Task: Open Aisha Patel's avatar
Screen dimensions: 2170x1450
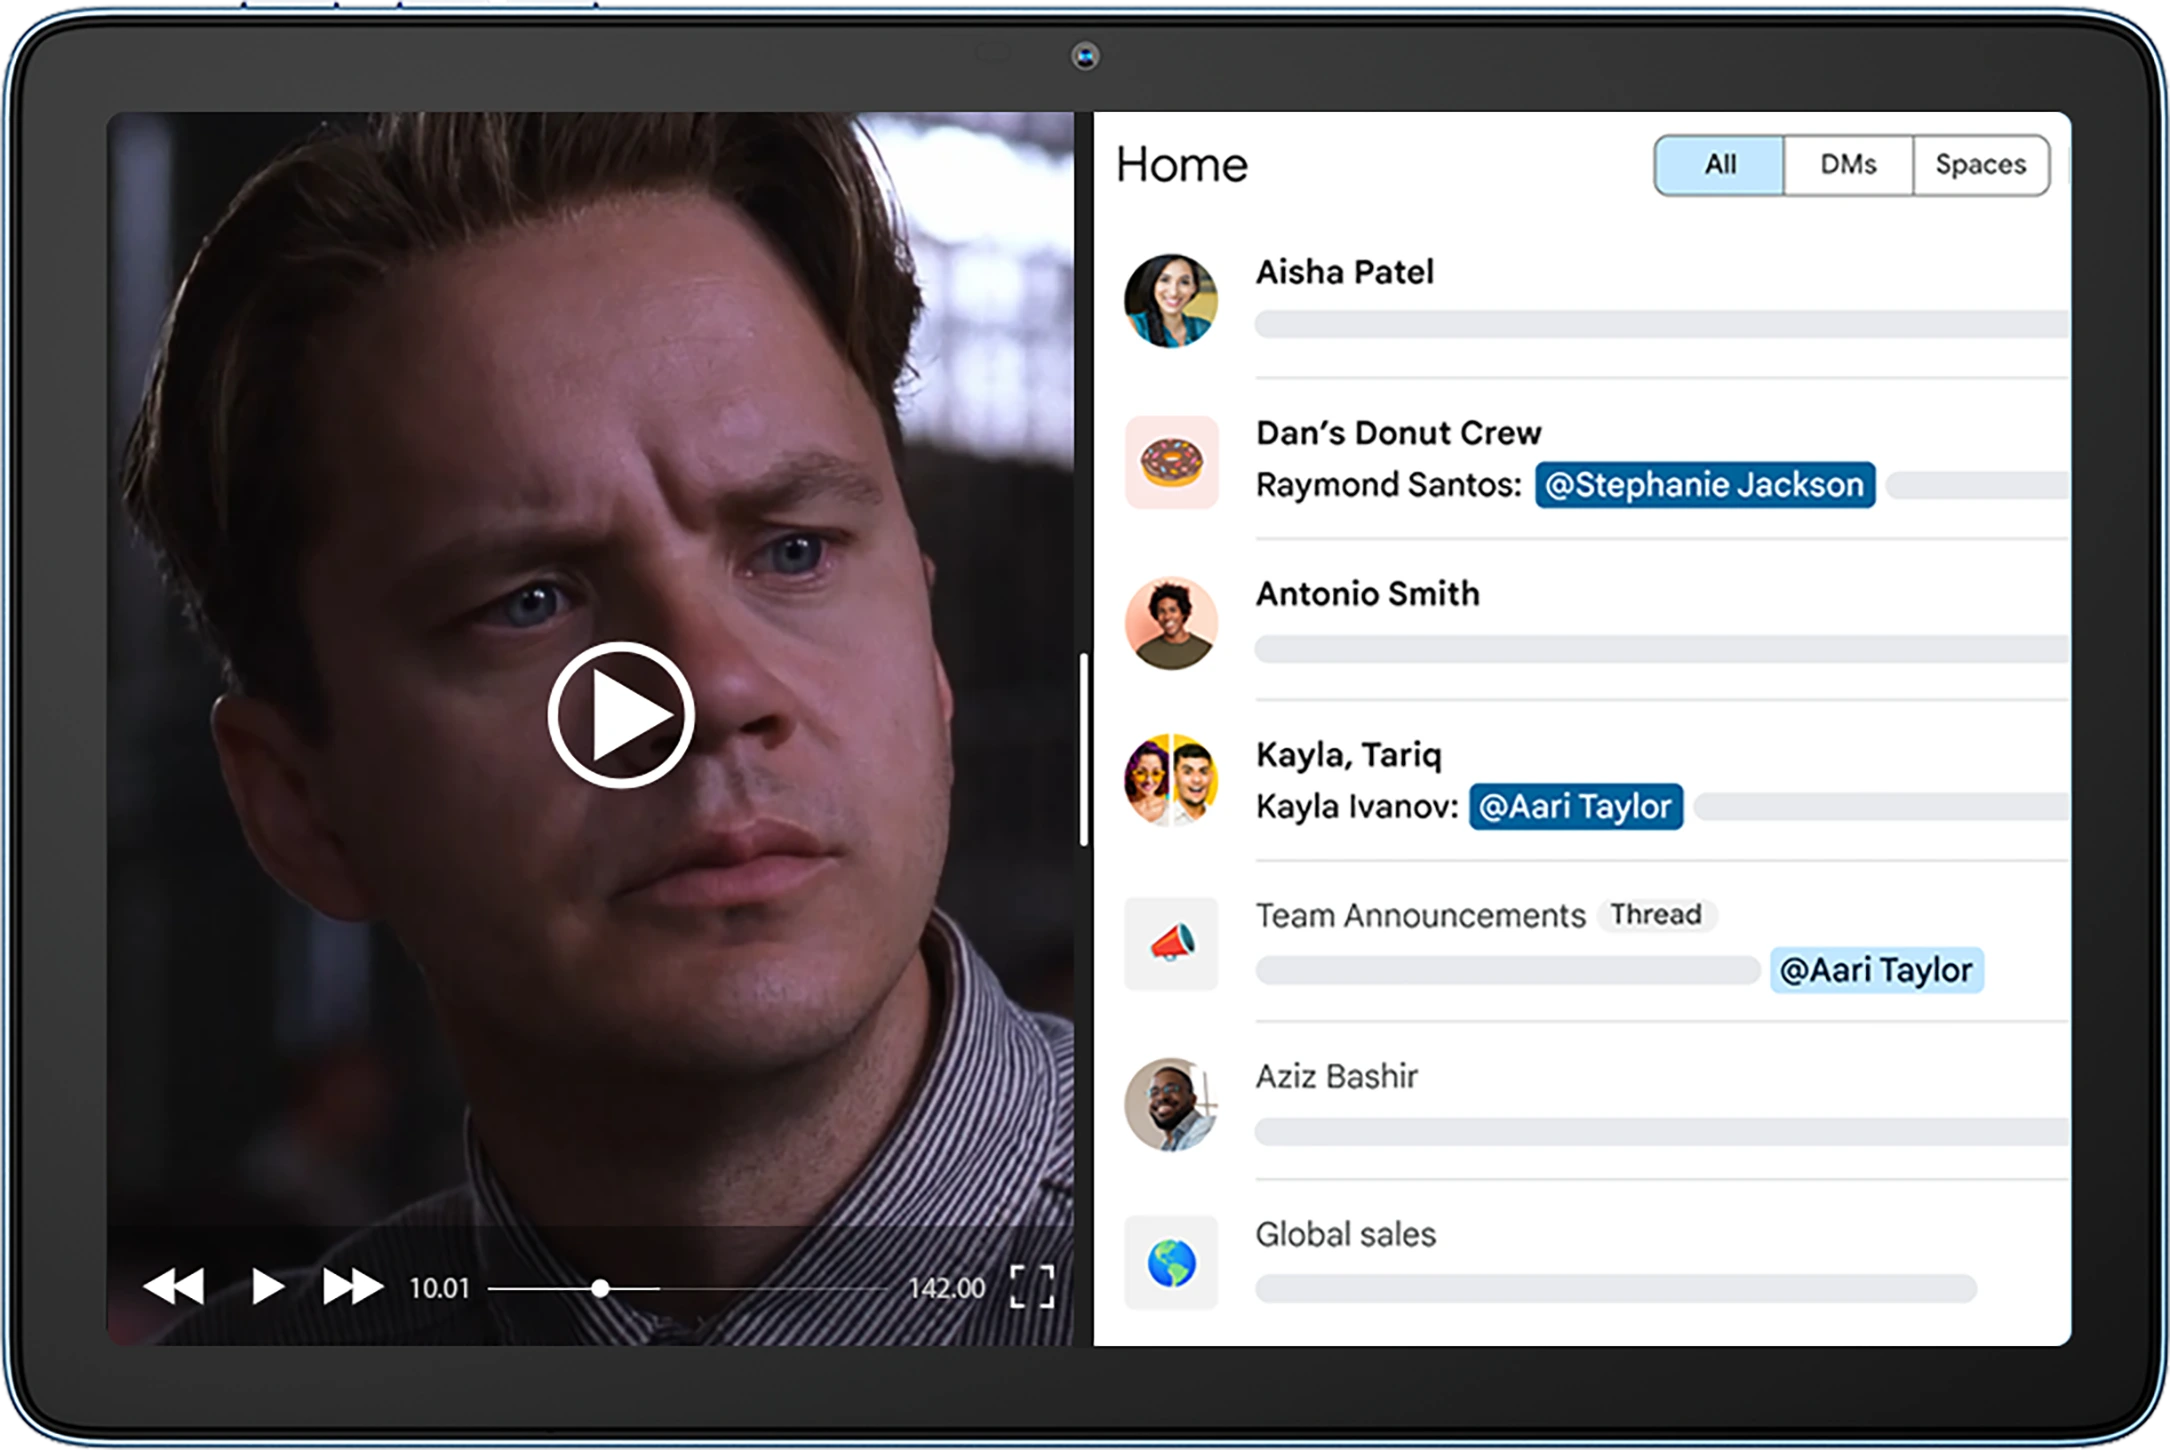Action: [1171, 300]
